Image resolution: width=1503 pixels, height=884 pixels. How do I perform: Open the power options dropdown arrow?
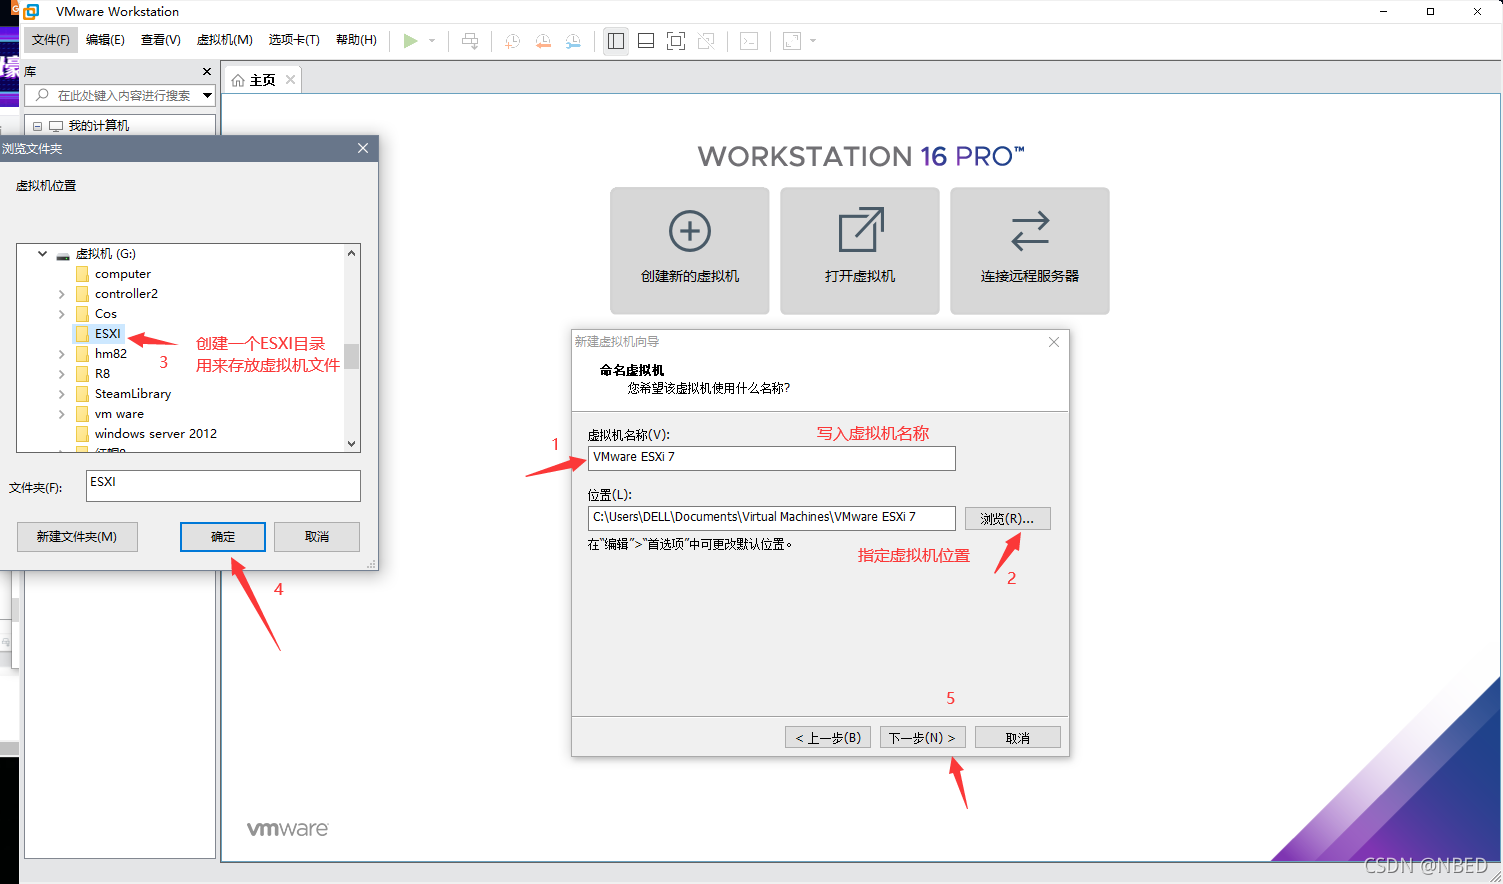click(x=432, y=41)
